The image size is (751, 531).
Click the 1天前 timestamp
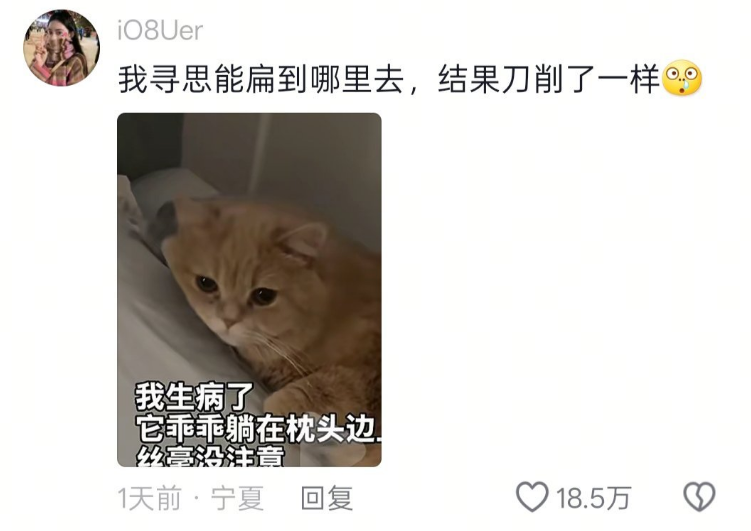tap(150, 498)
